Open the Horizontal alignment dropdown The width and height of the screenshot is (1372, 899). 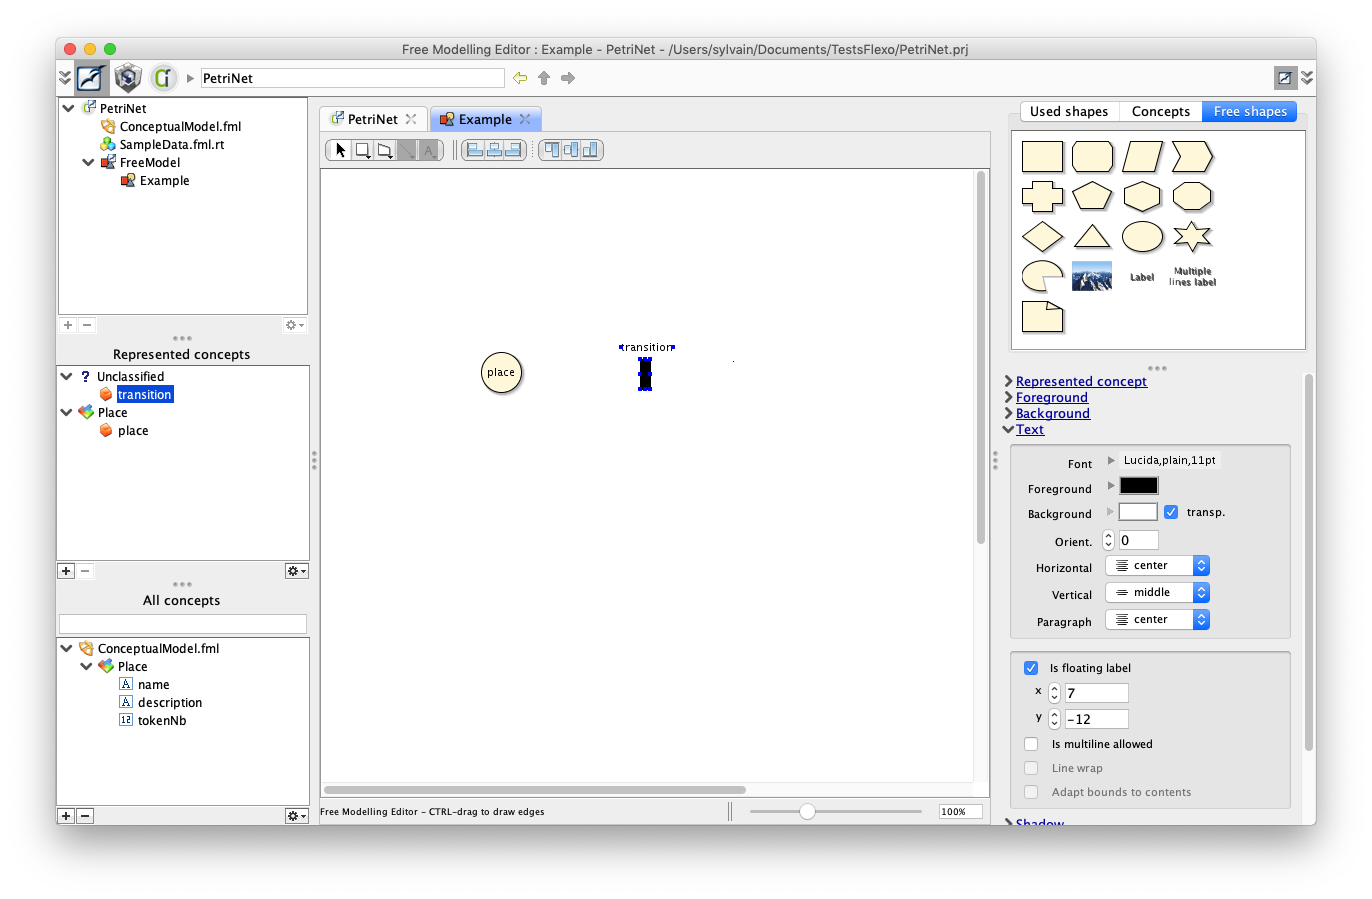click(1157, 566)
